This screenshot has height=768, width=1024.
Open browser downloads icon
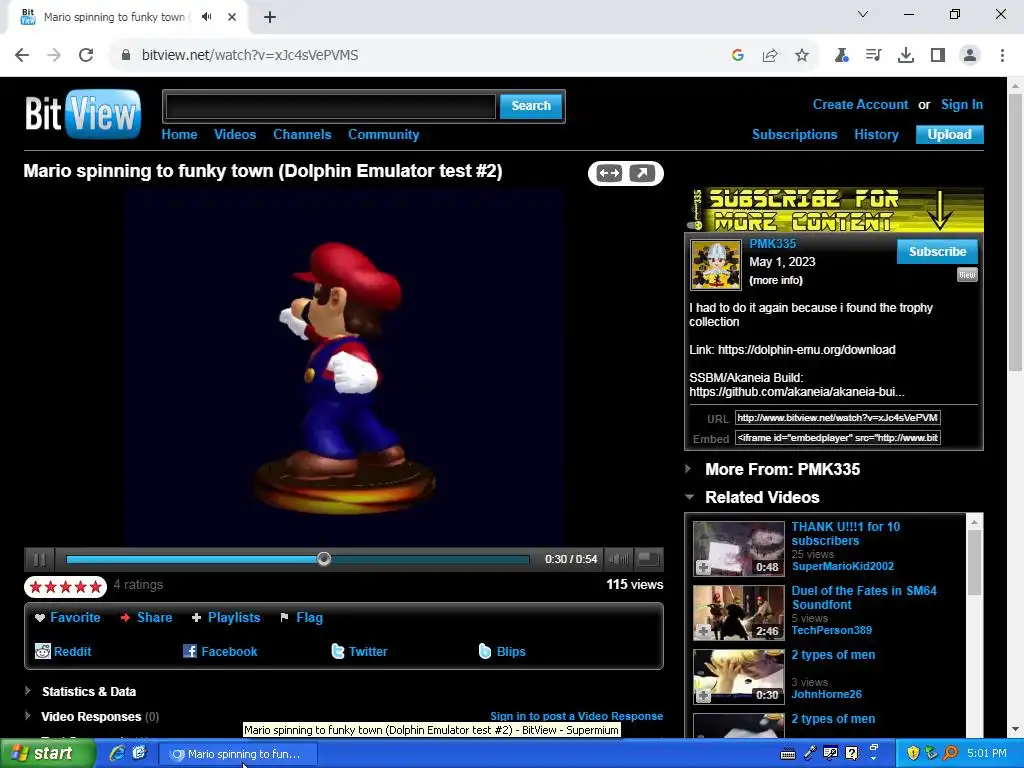click(x=906, y=56)
